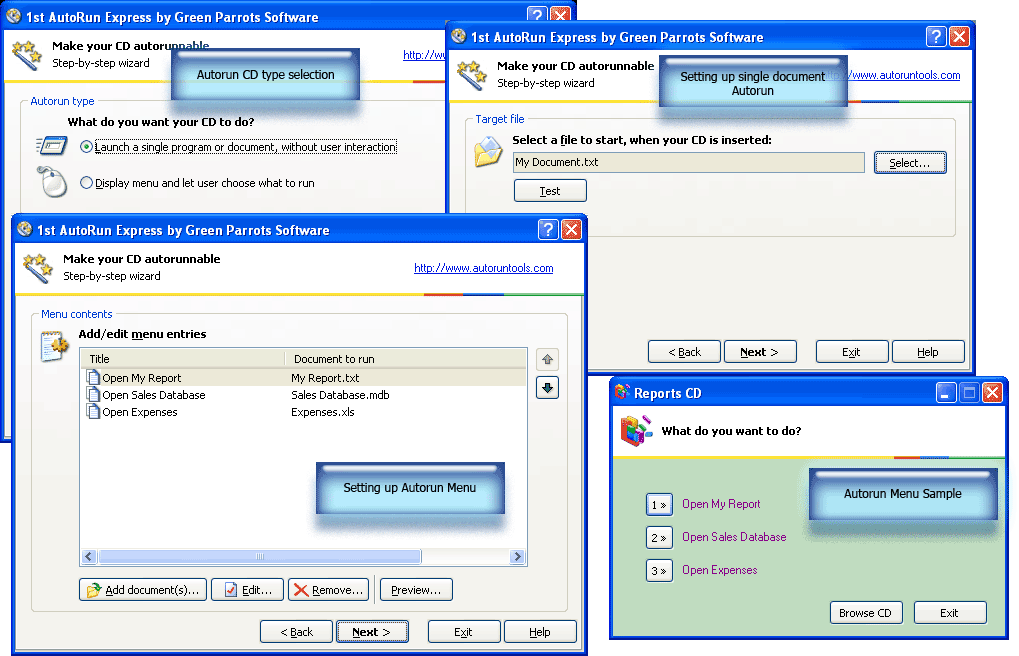This screenshot has width=1019, height=656.
Task: Click Next in the target file window
Action: point(760,352)
